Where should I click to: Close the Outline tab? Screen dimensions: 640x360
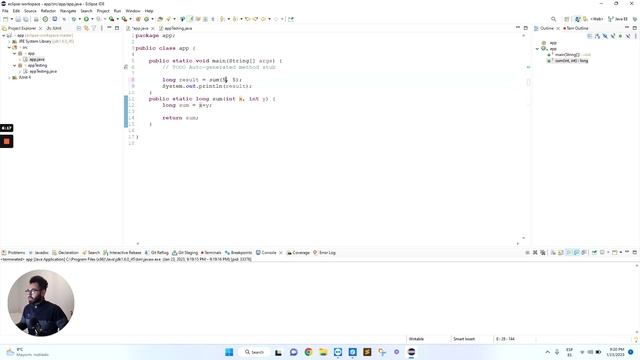coord(558,28)
